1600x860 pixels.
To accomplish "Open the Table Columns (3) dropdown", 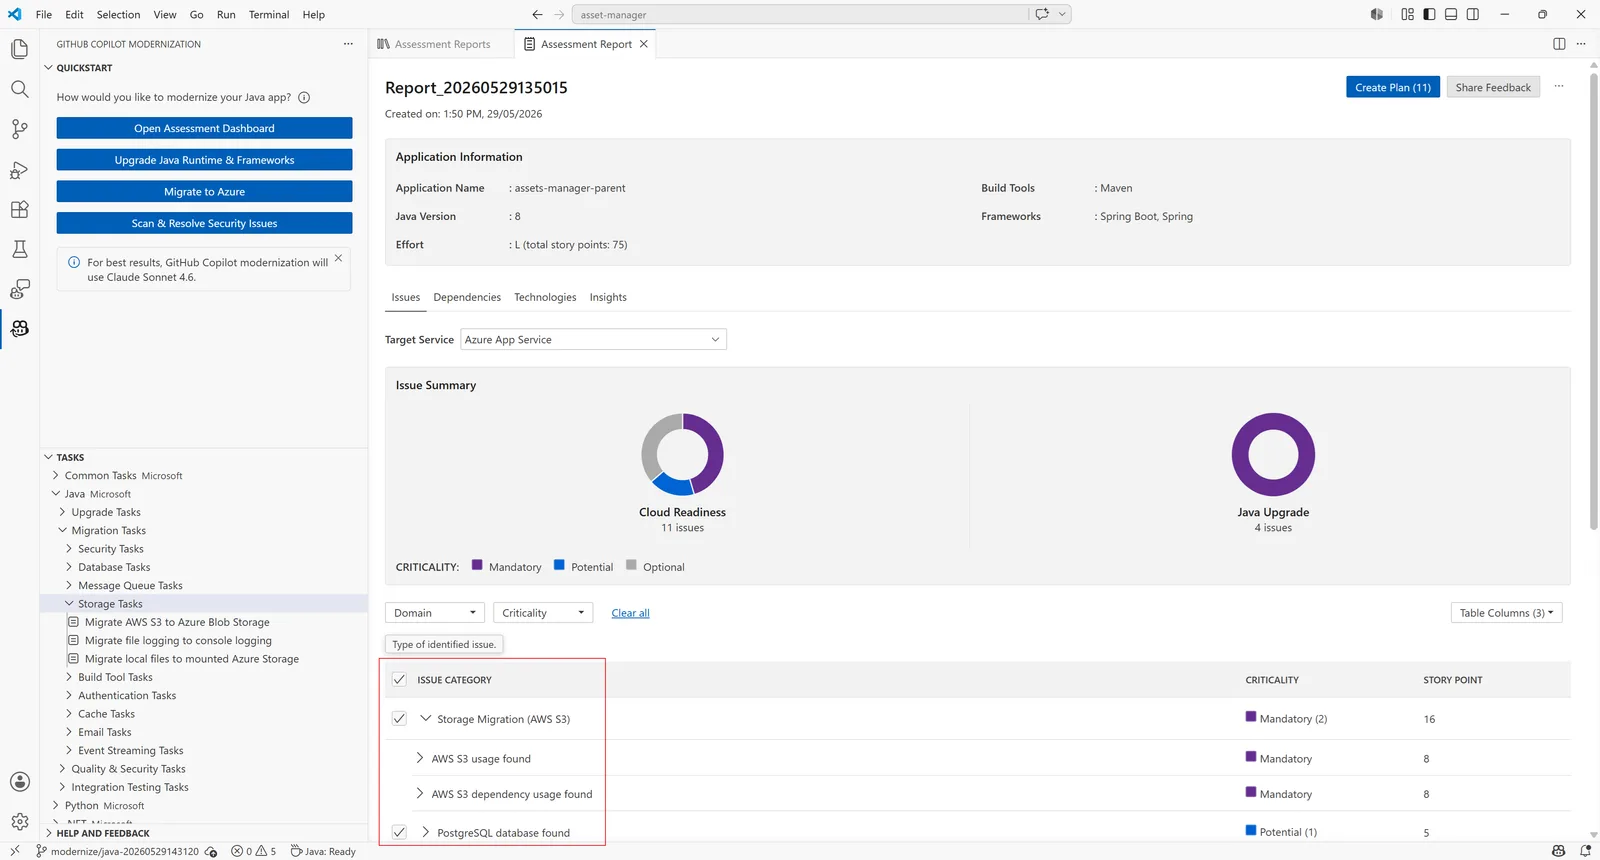I will coord(1506,613).
